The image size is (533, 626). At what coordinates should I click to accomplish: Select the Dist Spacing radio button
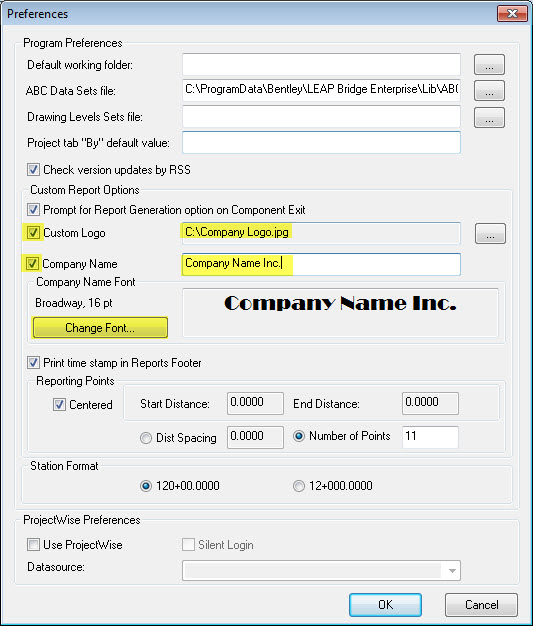146,438
